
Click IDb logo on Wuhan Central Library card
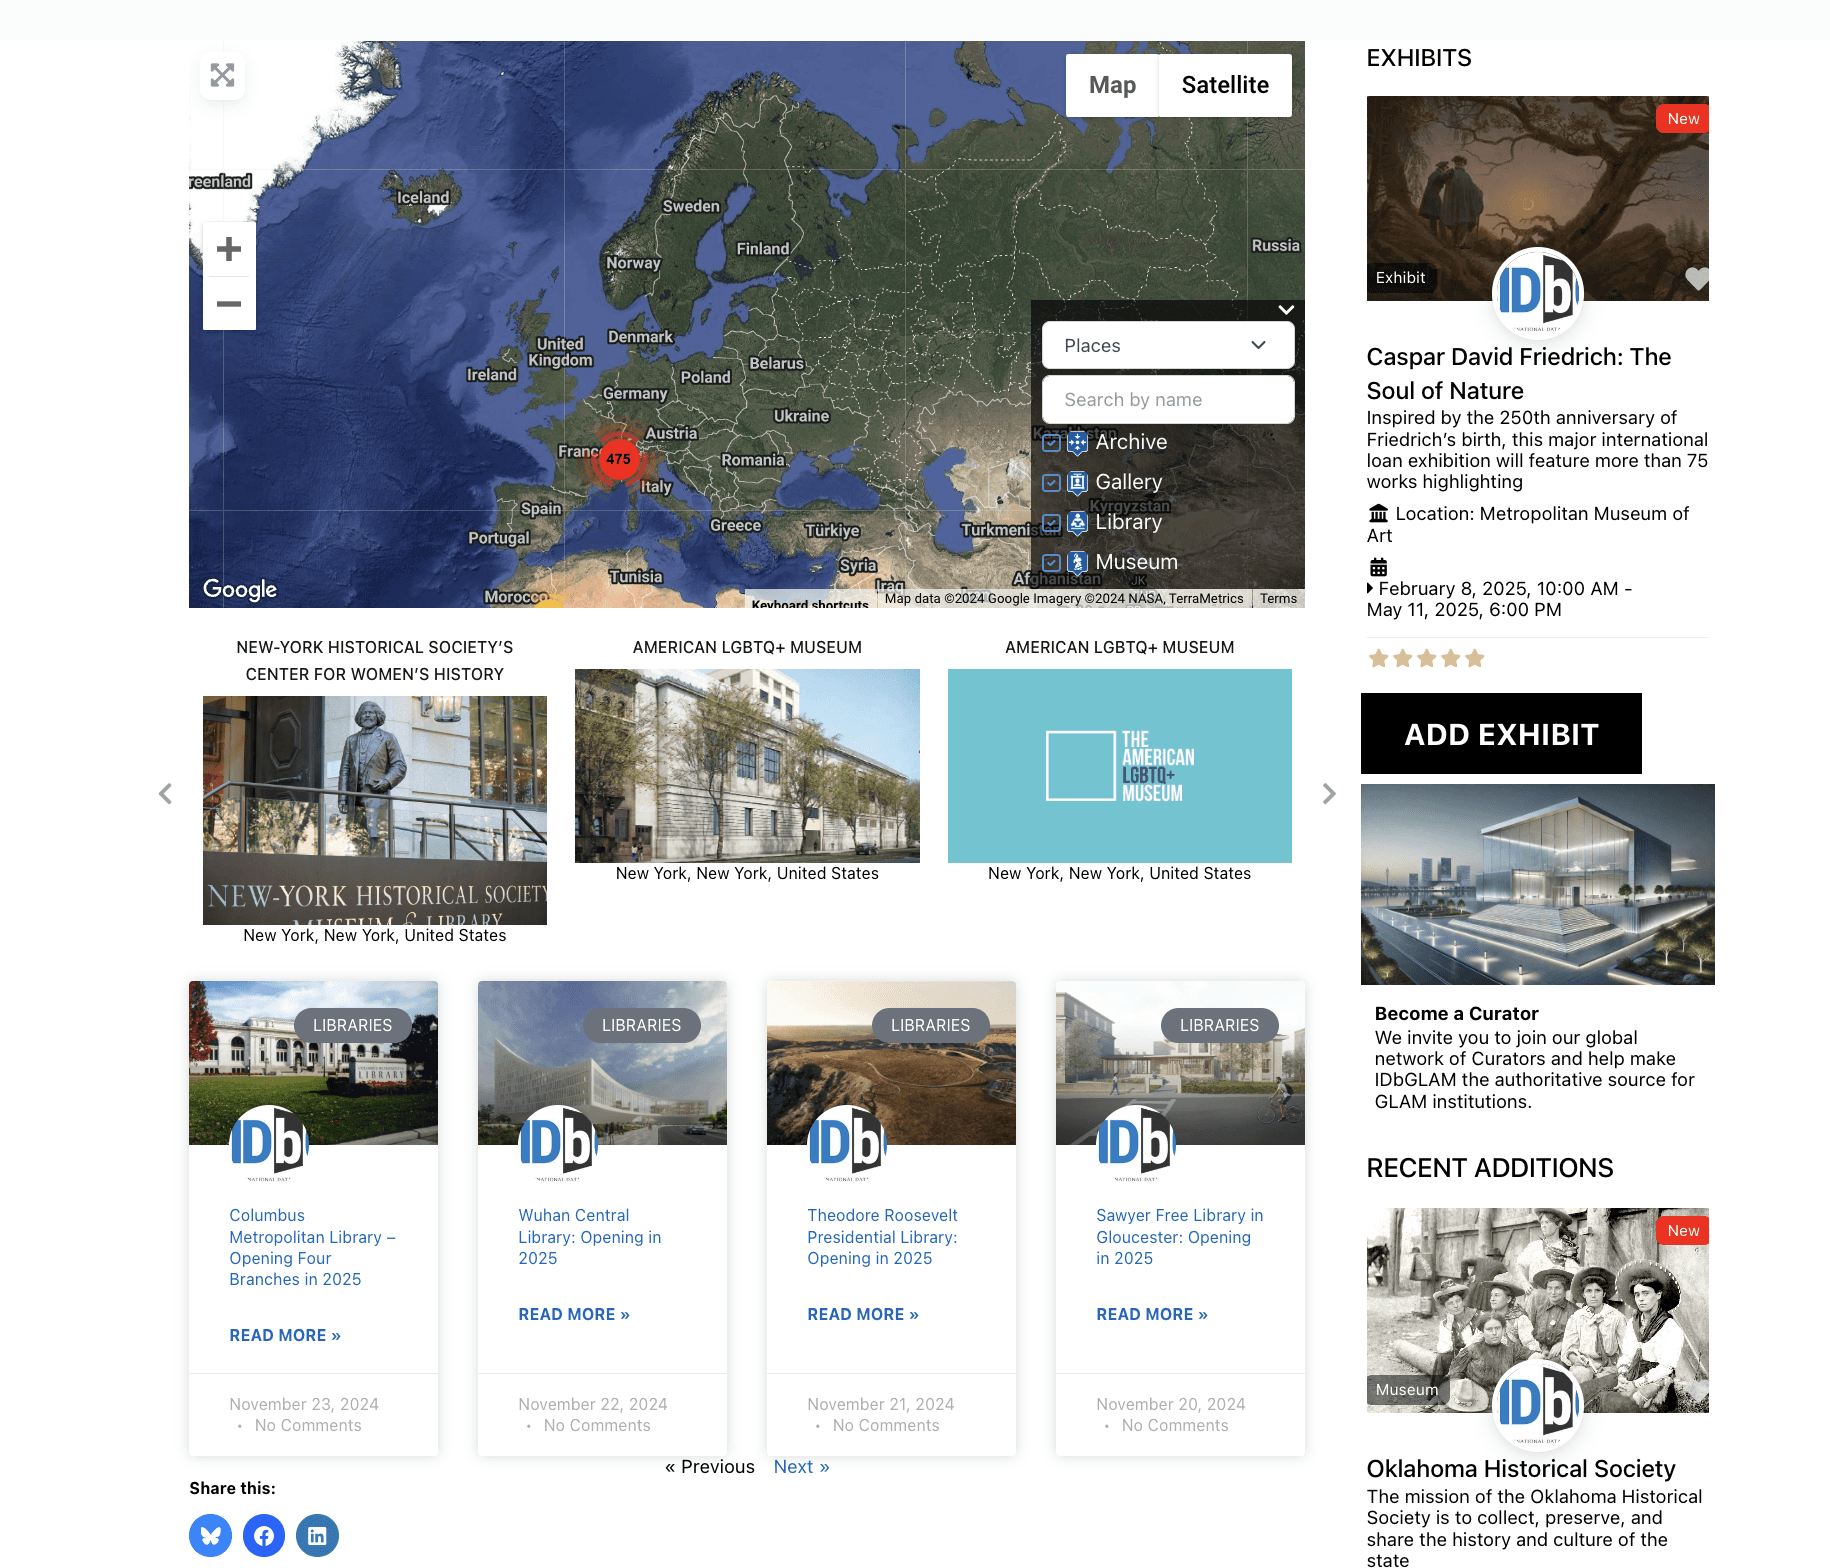tap(558, 1144)
